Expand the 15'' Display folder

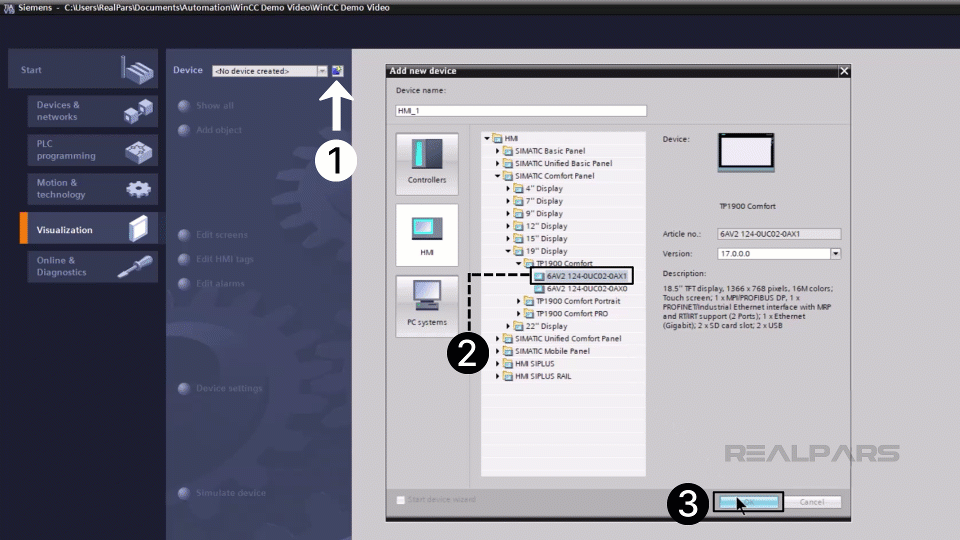[508, 239]
